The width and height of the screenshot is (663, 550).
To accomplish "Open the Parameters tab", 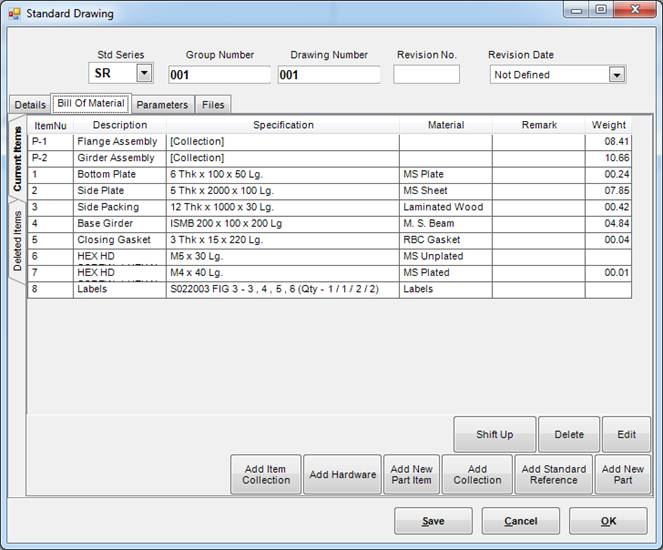I will coord(162,104).
